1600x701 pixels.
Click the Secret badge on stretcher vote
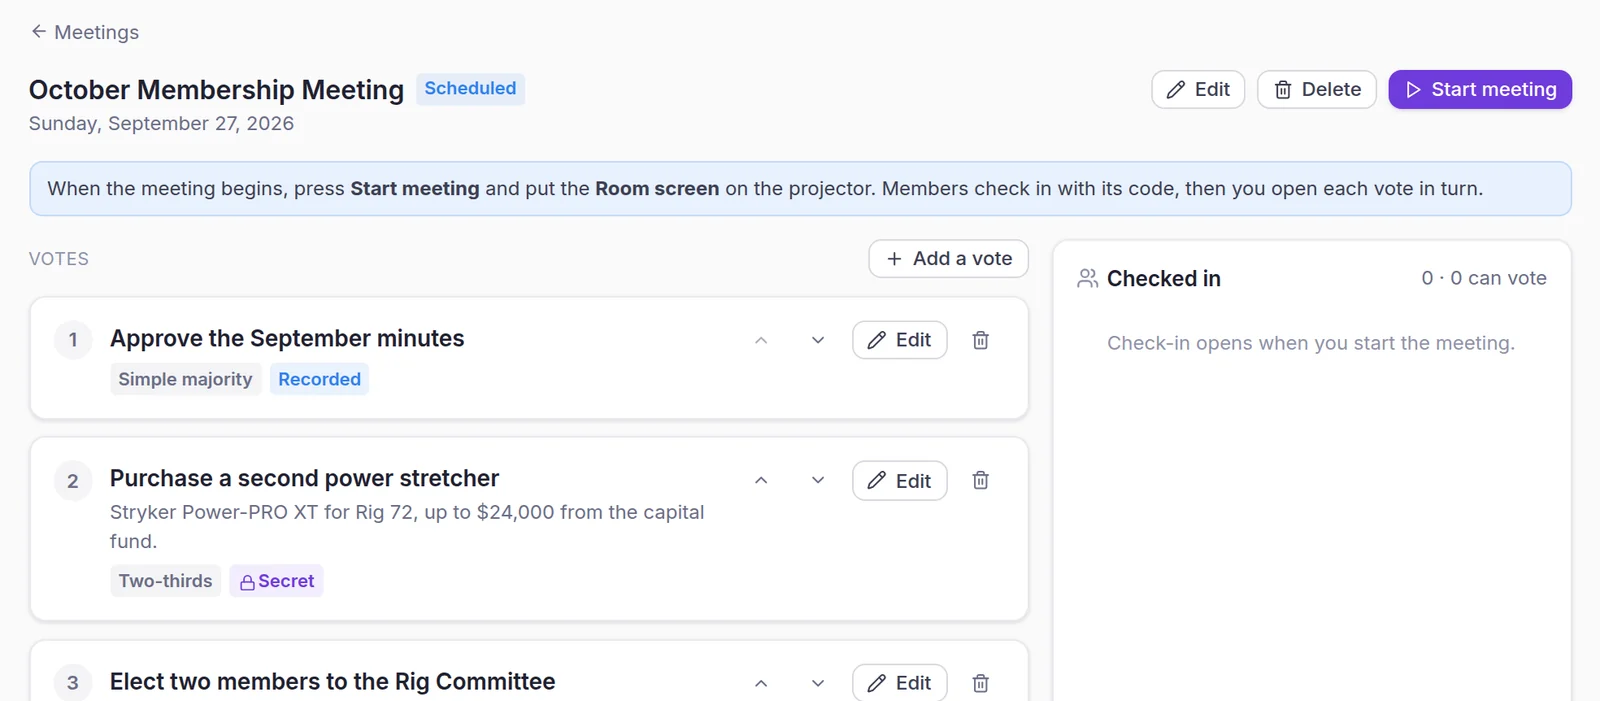click(x=276, y=581)
